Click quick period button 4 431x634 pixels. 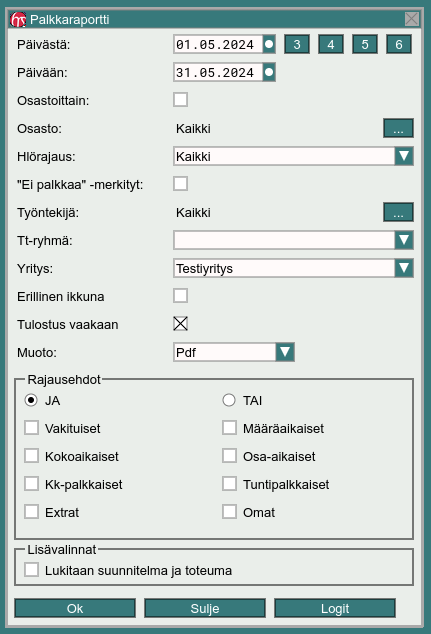[331, 44]
